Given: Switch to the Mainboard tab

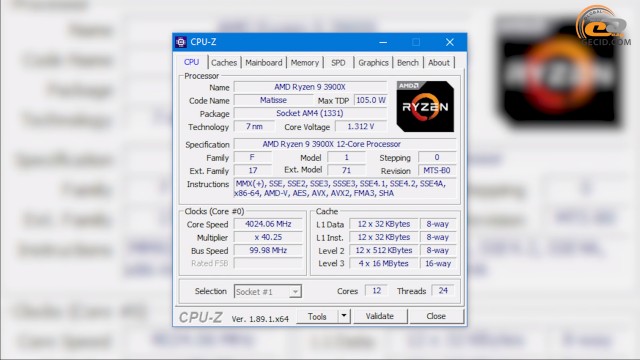Looking at the screenshot, I should [x=264, y=63].
